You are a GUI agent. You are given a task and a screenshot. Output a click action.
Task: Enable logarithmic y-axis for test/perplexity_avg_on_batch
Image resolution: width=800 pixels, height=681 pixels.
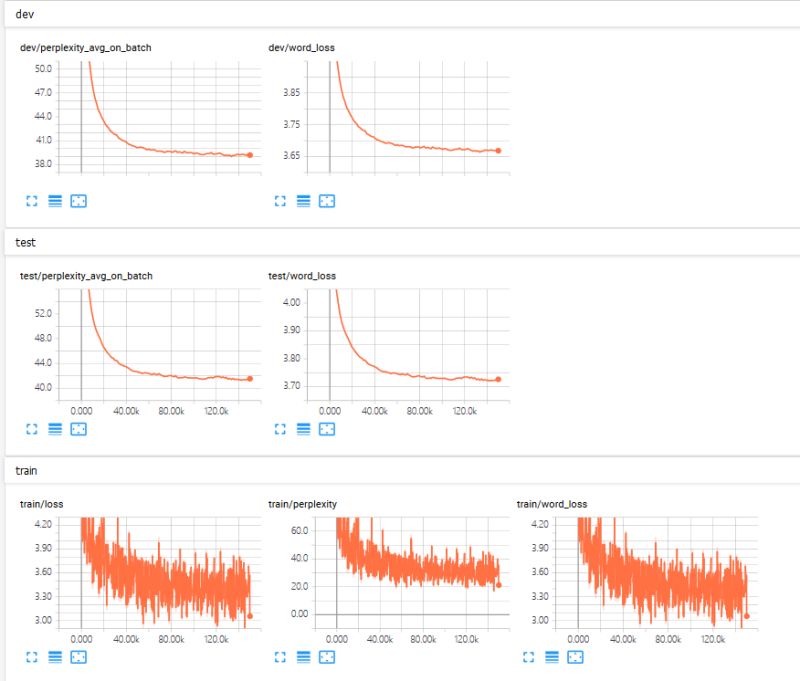[54, 428]
